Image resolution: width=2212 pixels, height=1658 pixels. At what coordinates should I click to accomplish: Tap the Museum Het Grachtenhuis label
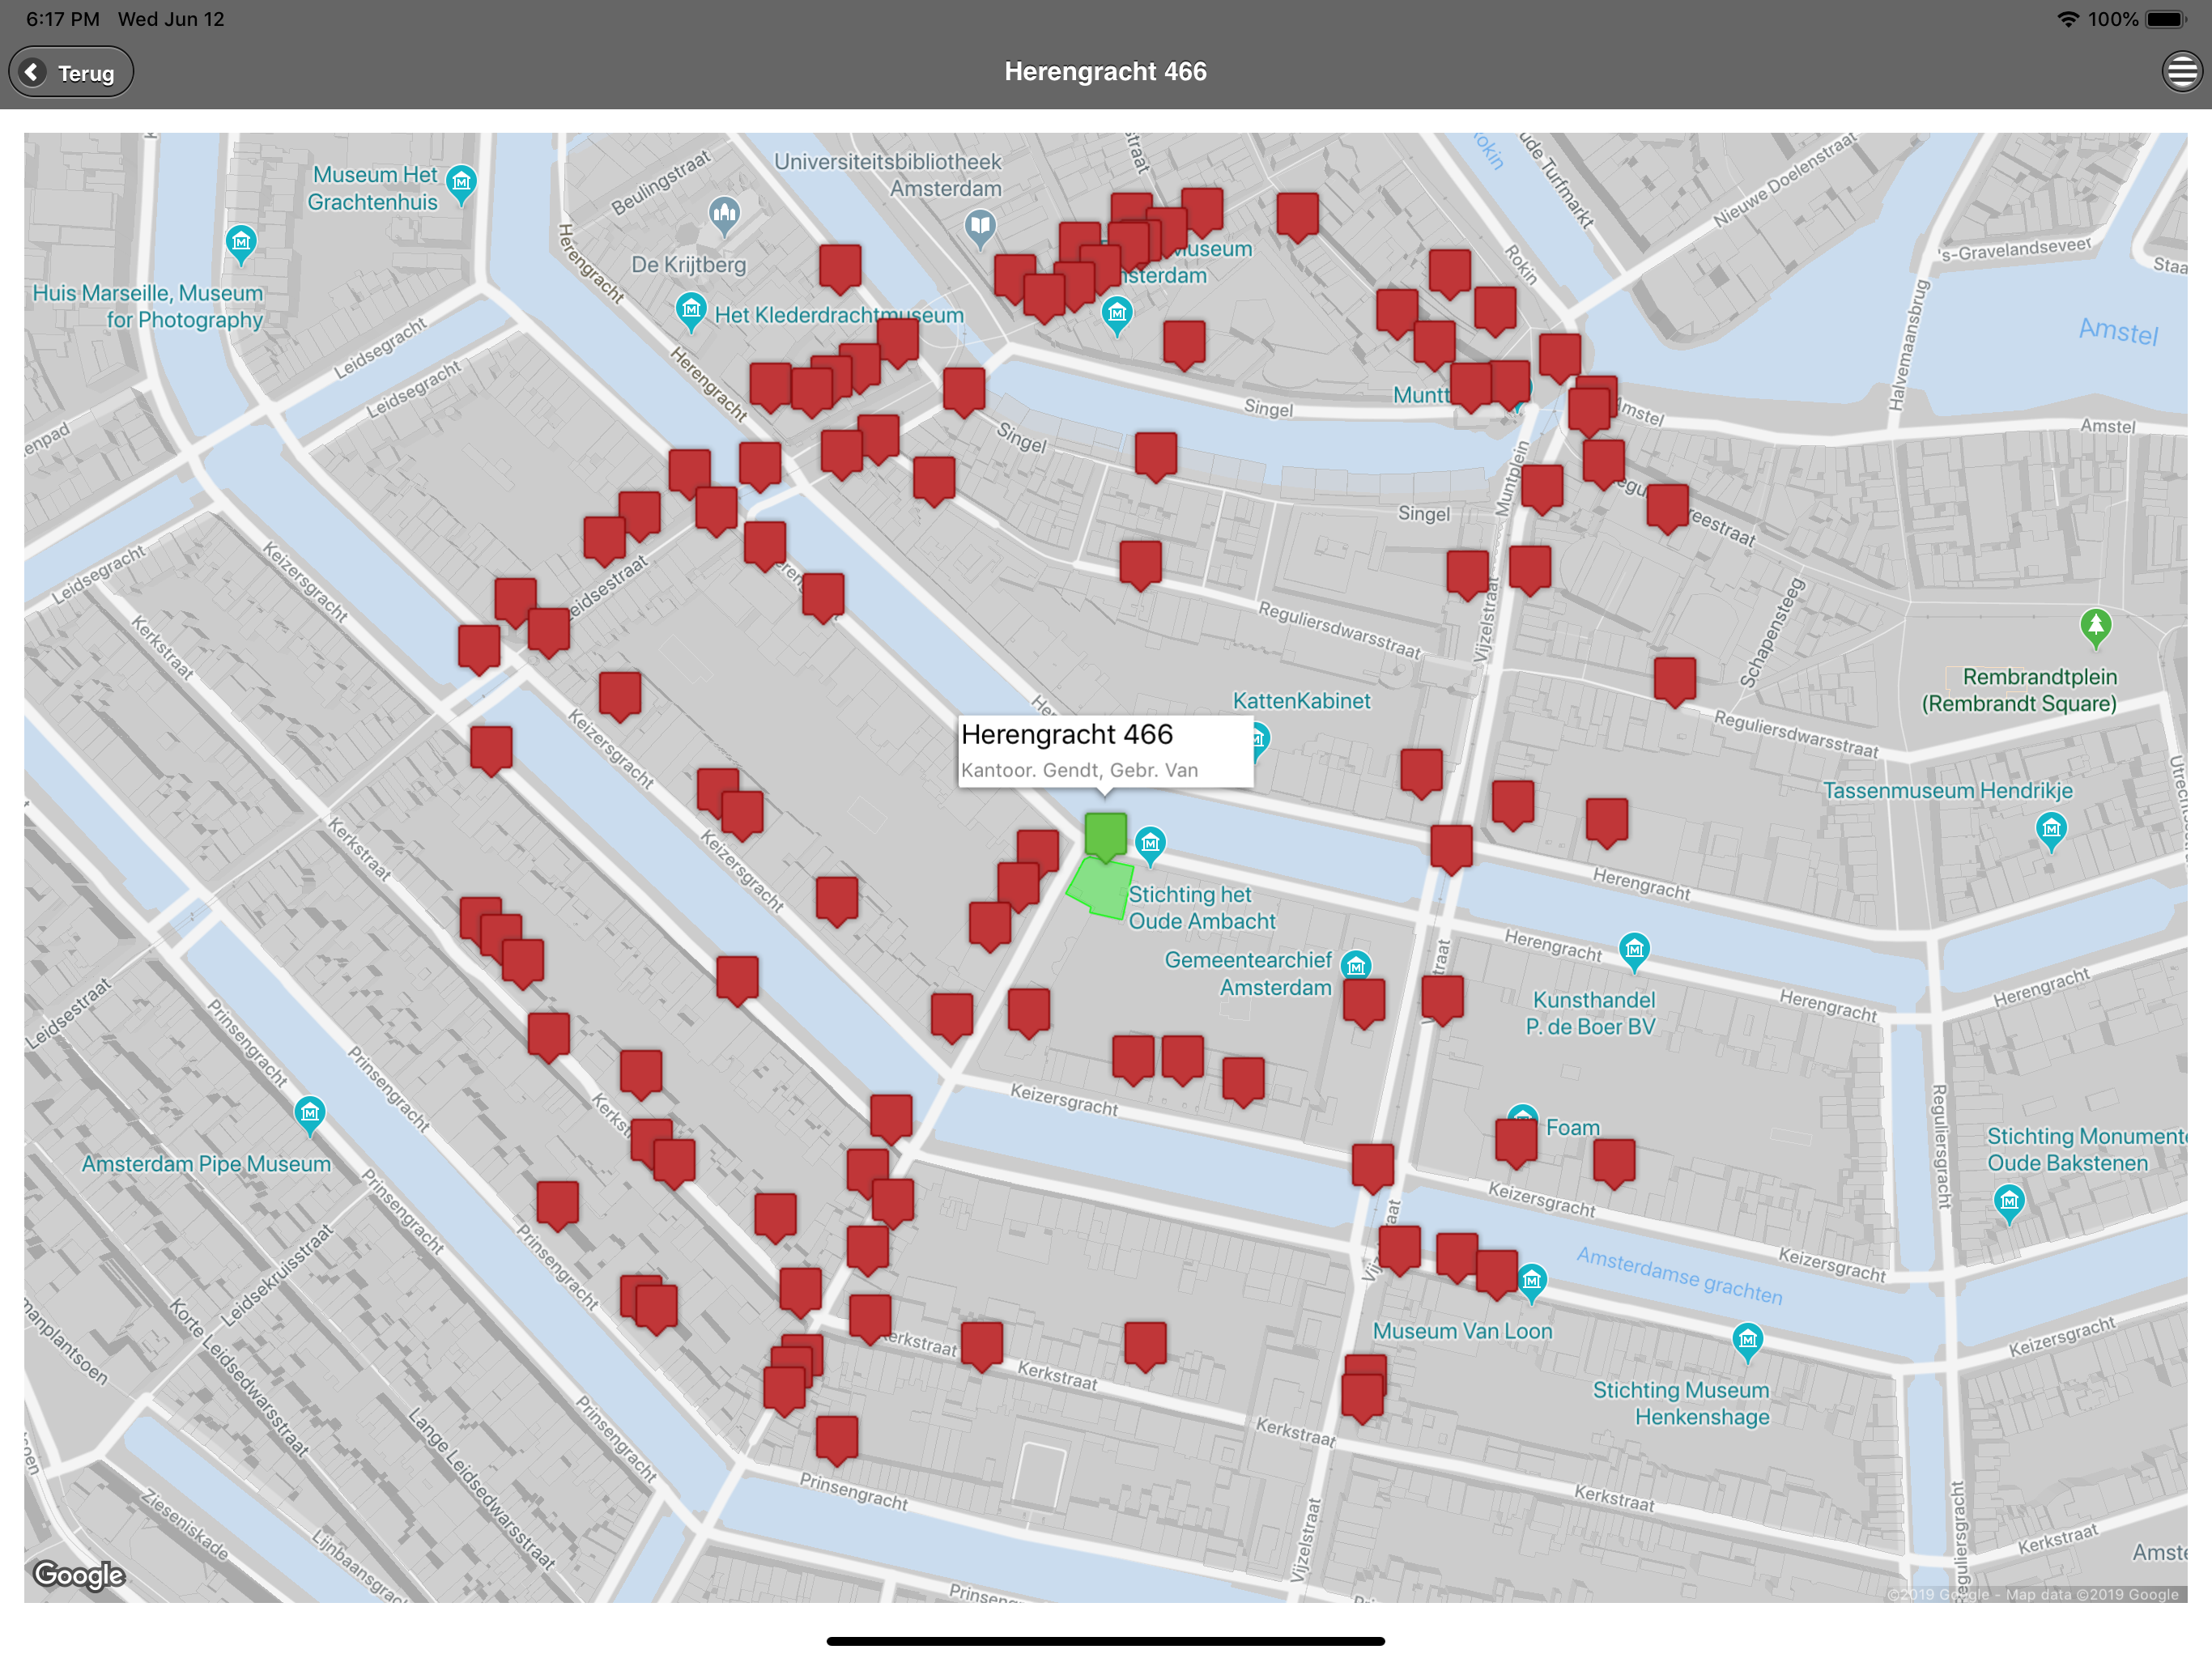[373, 188]
